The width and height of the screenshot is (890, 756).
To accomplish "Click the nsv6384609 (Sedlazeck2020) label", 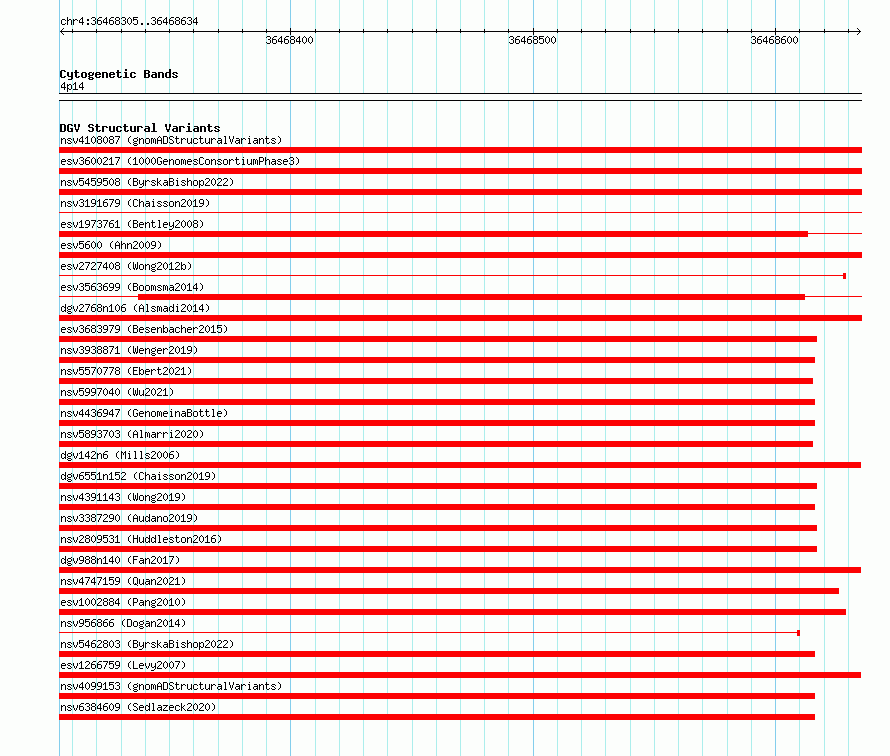I will coord(138,707).
